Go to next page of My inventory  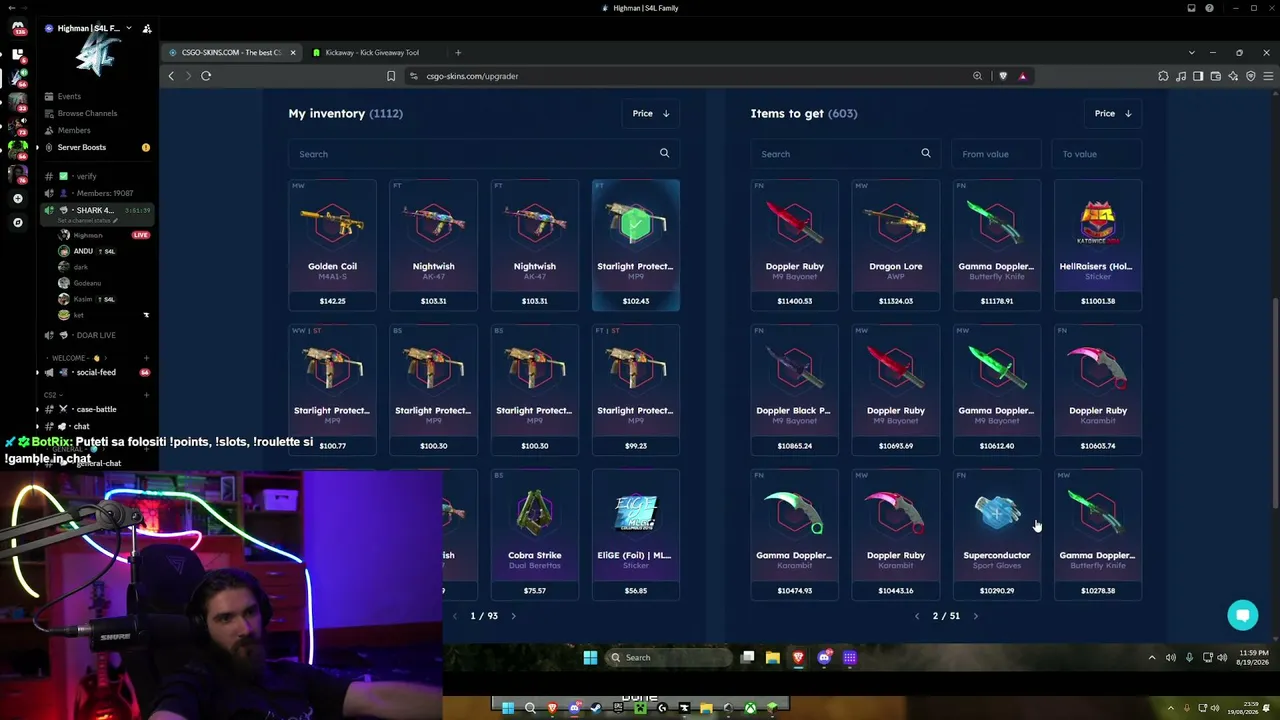click(x=514, y=616)
